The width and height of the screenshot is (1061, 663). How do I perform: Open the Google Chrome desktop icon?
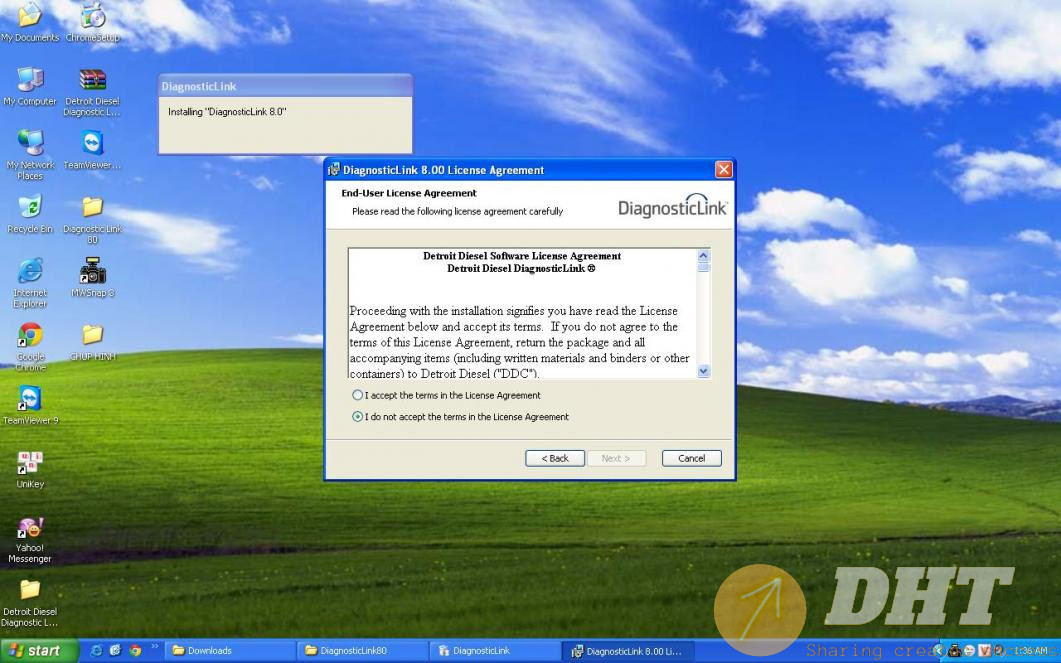[30, 336]
